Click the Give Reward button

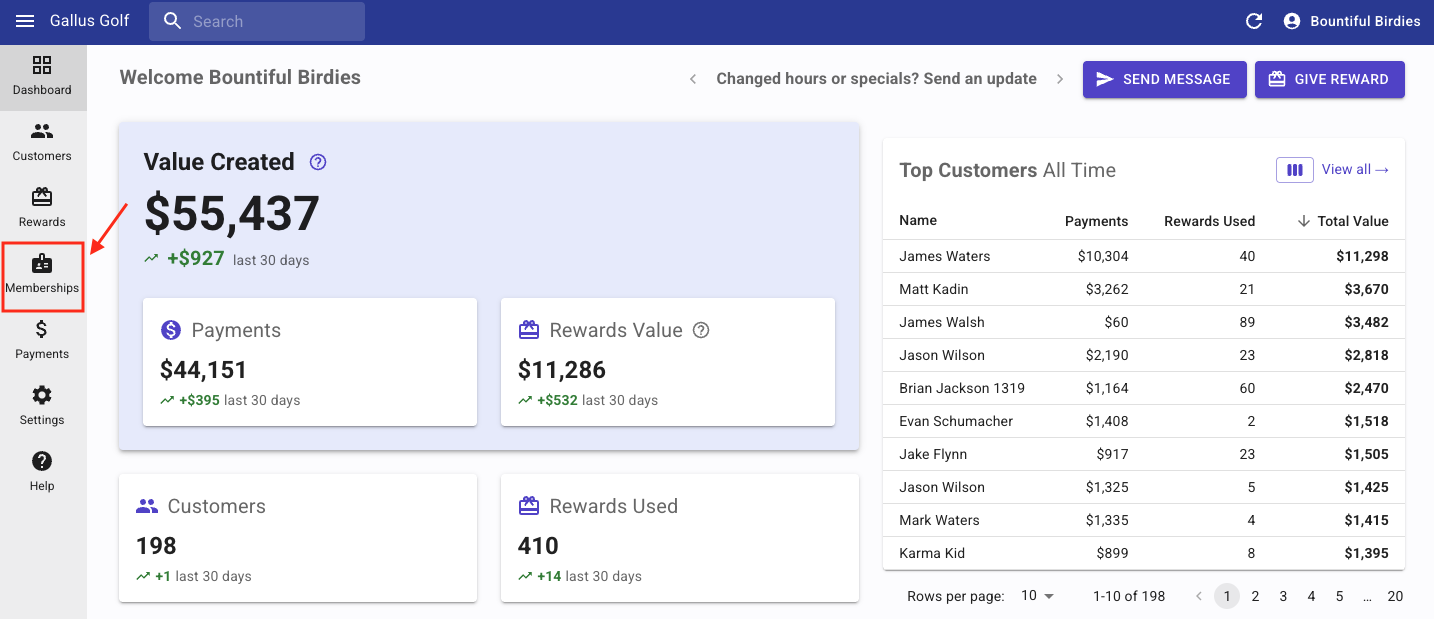click(1329, 79)
